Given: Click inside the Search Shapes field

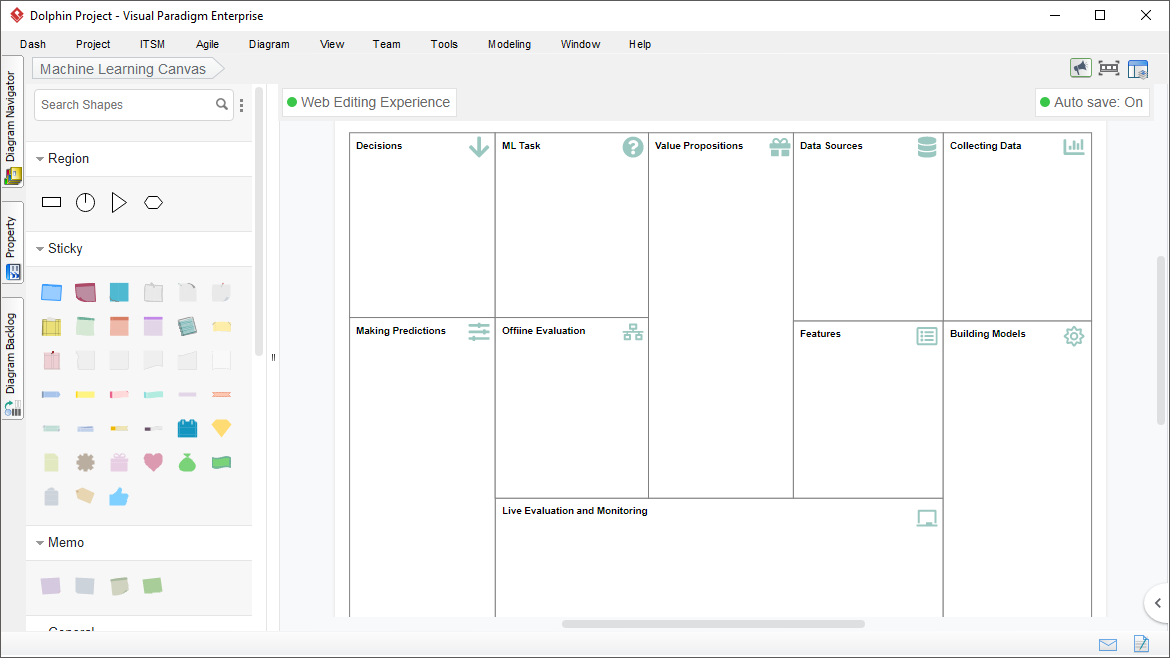Looking at the screenshot, I should 120,104.
